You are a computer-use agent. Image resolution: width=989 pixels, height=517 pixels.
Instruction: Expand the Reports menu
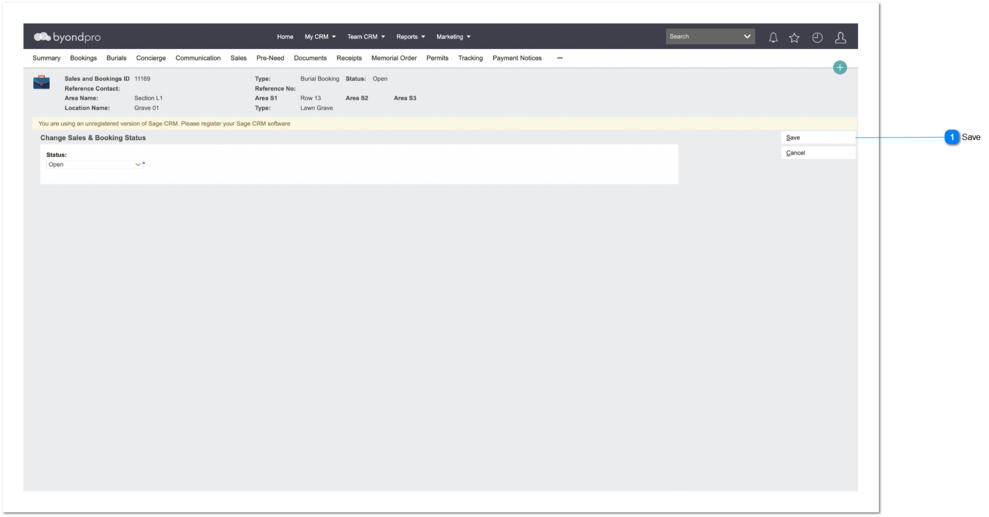[410, 37]
